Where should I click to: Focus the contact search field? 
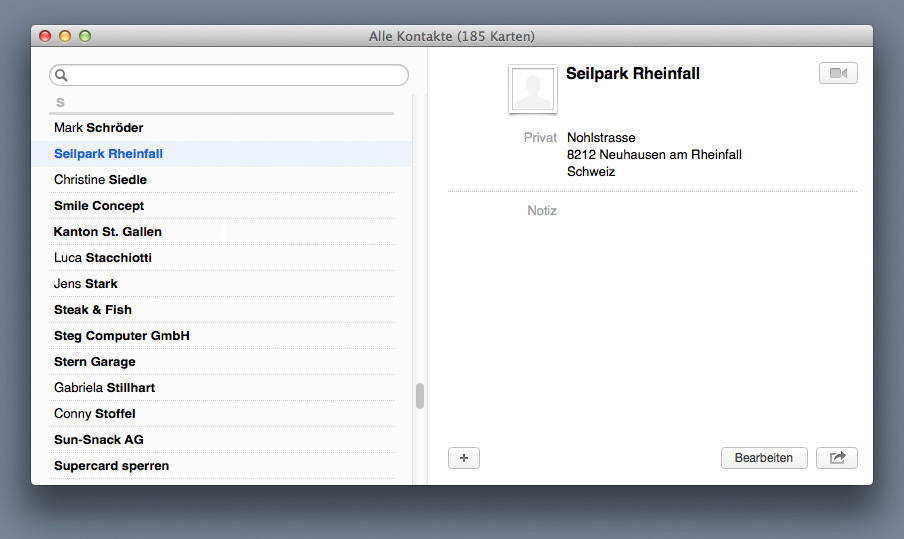229,75
